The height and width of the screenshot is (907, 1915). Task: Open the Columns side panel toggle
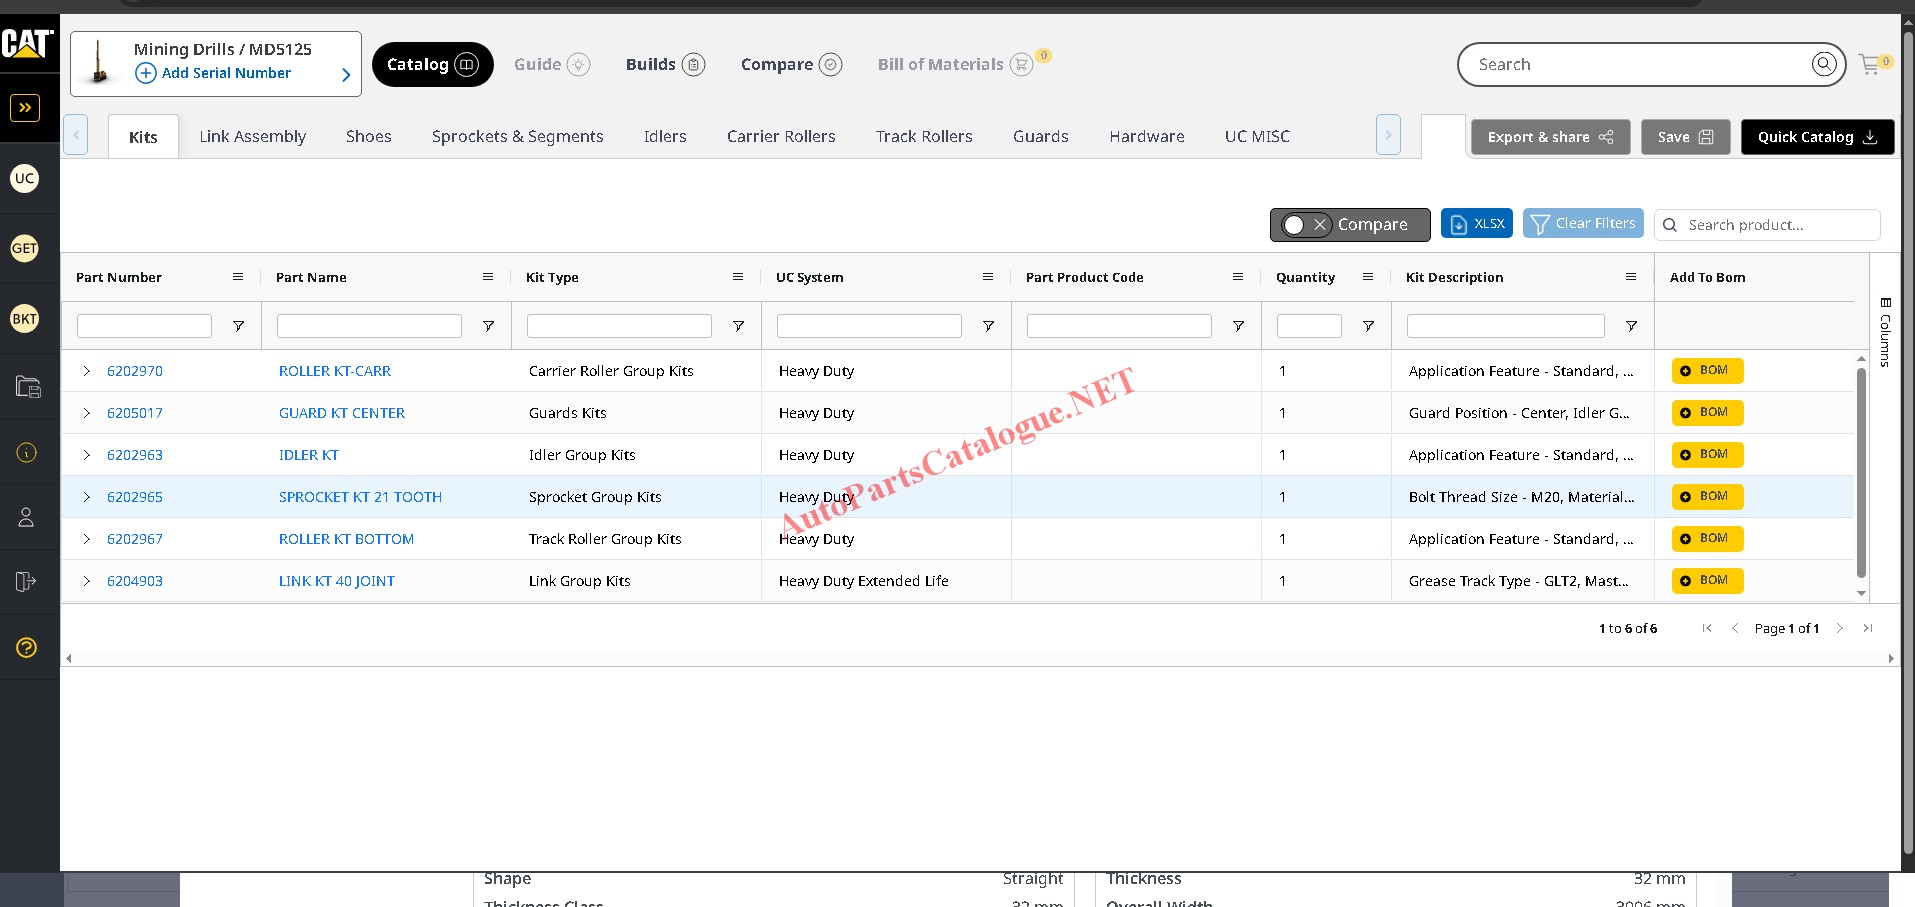coord(1885,332)
